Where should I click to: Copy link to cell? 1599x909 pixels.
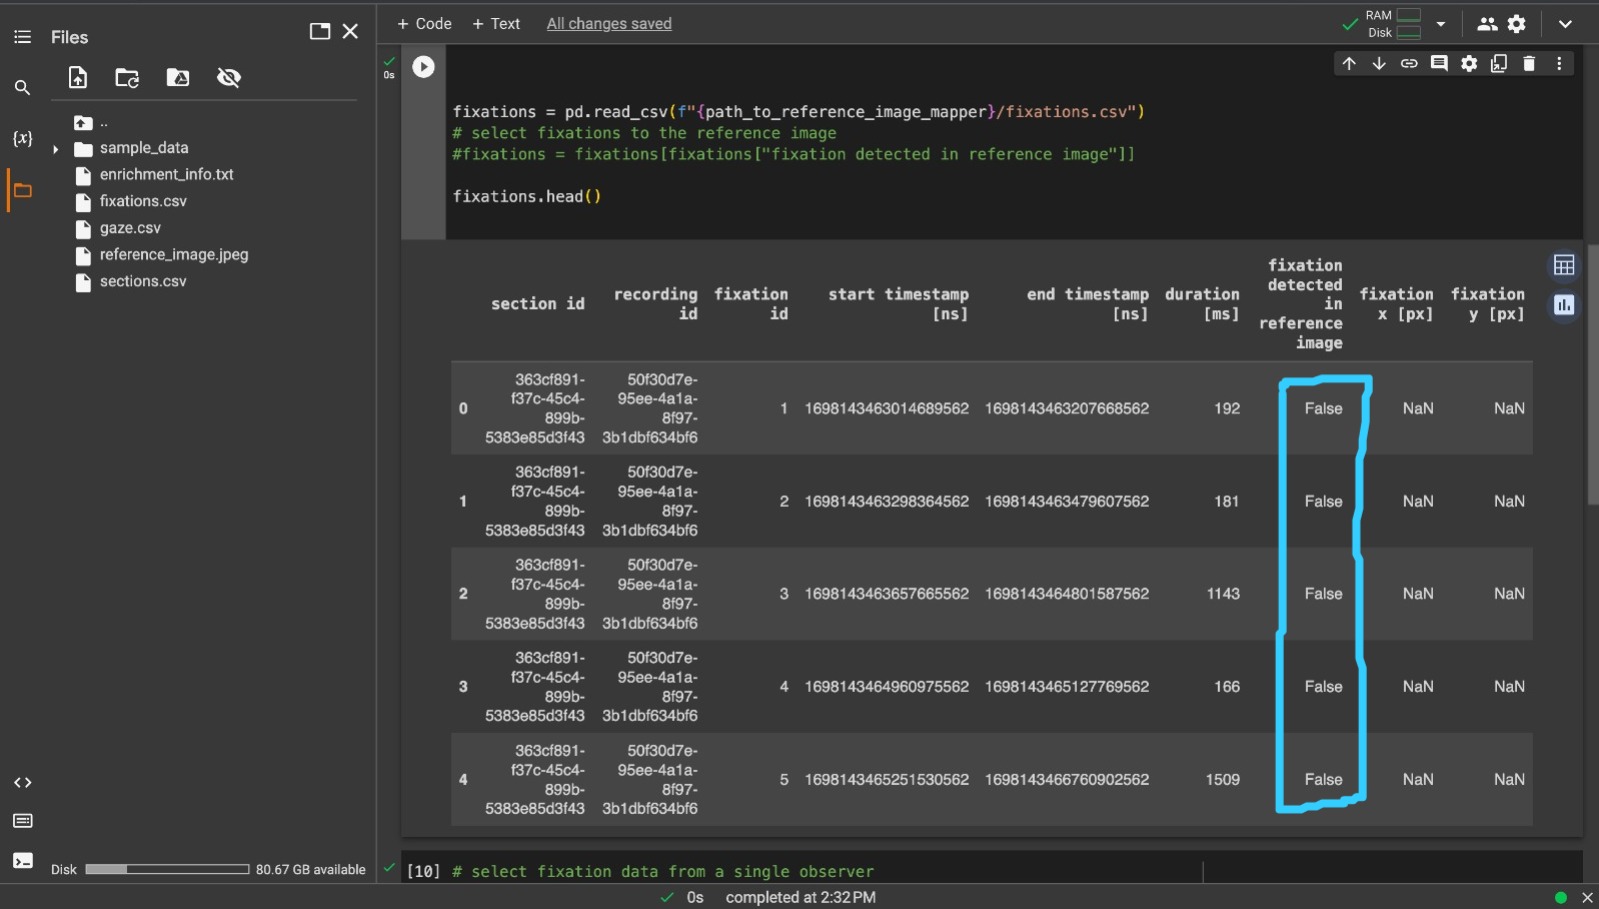(x=1409, y=64)
